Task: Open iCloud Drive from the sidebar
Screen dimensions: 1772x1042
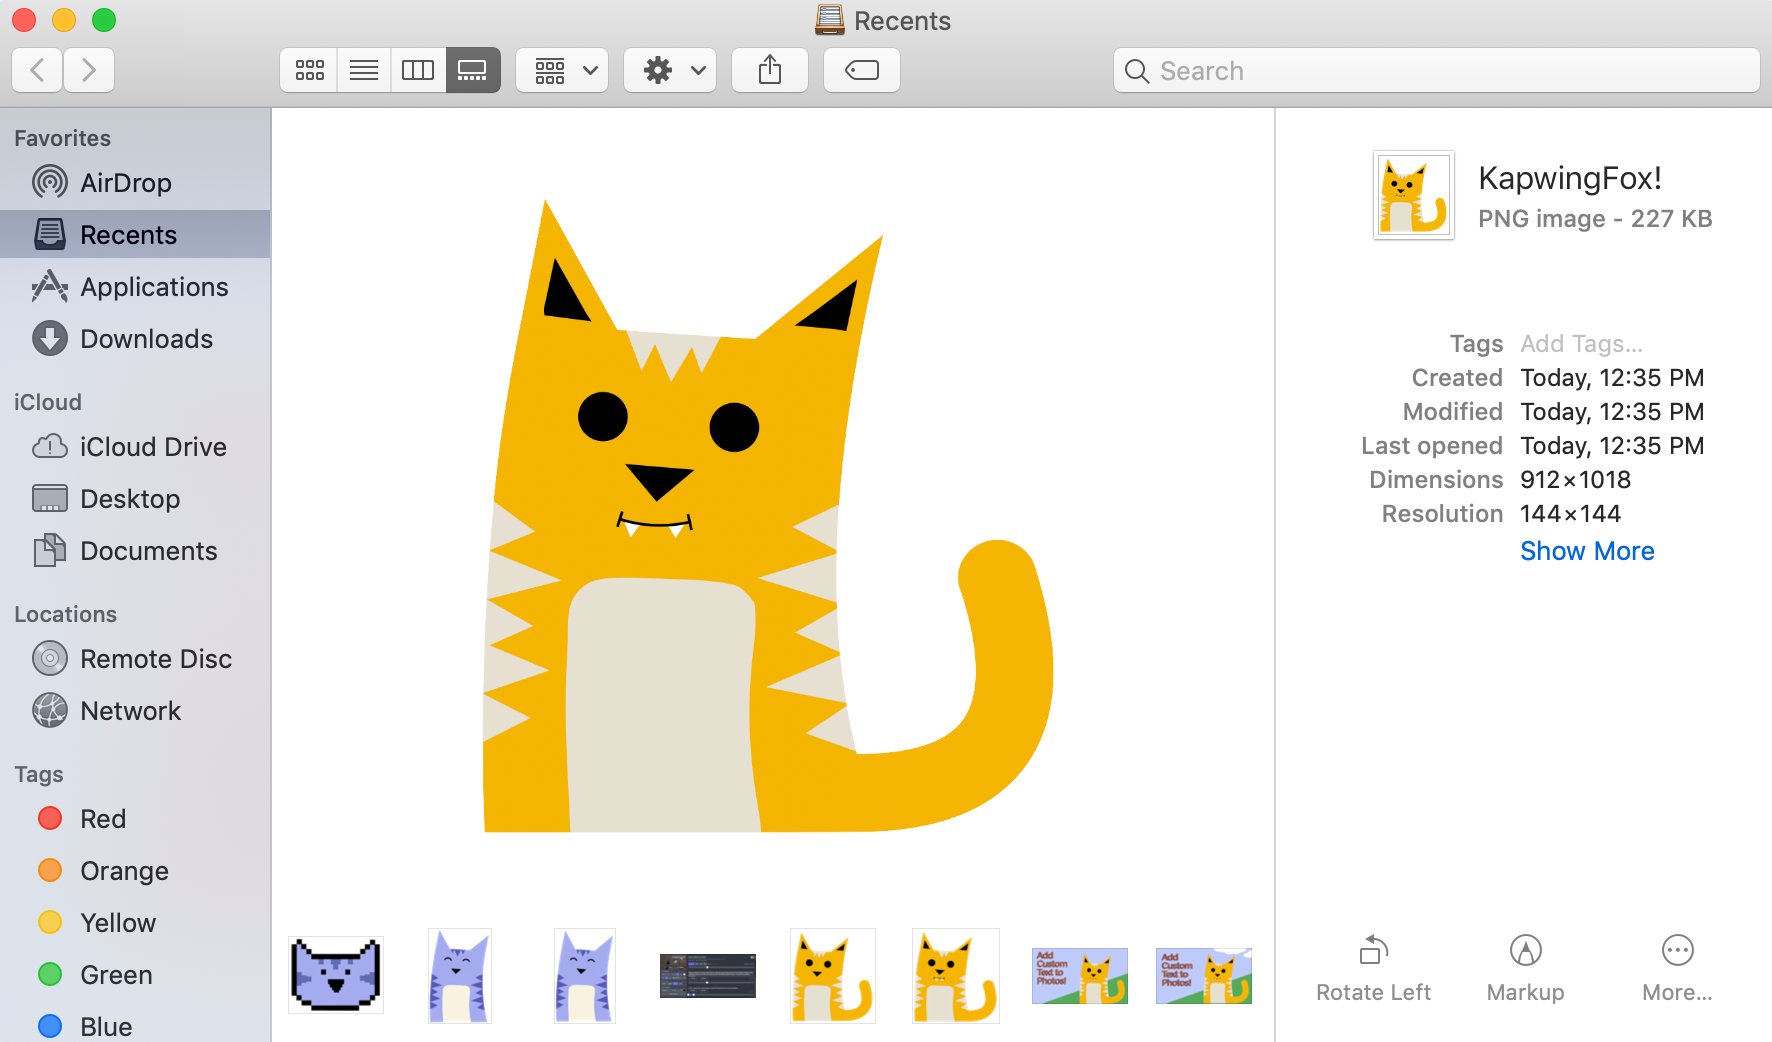Action: 153,447
